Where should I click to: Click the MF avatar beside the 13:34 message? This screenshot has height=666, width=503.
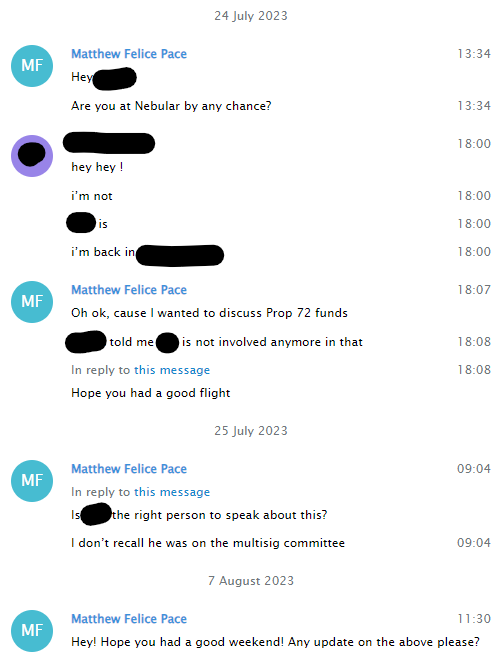coord(32,66)
